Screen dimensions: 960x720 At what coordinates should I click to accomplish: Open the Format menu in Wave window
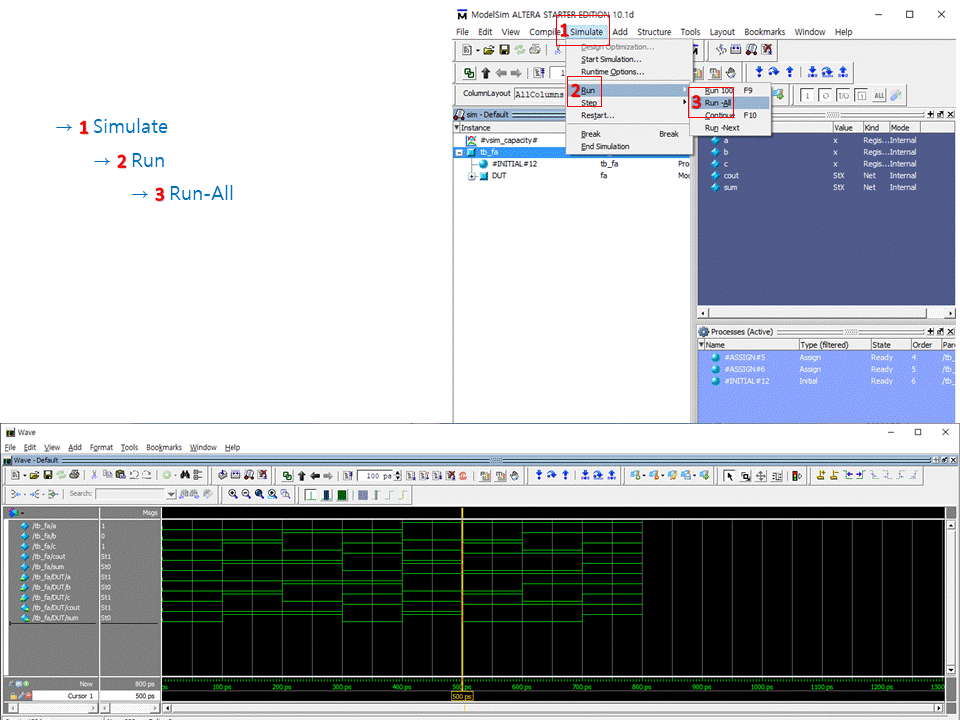pyautogui.click(x=101, y=448)
